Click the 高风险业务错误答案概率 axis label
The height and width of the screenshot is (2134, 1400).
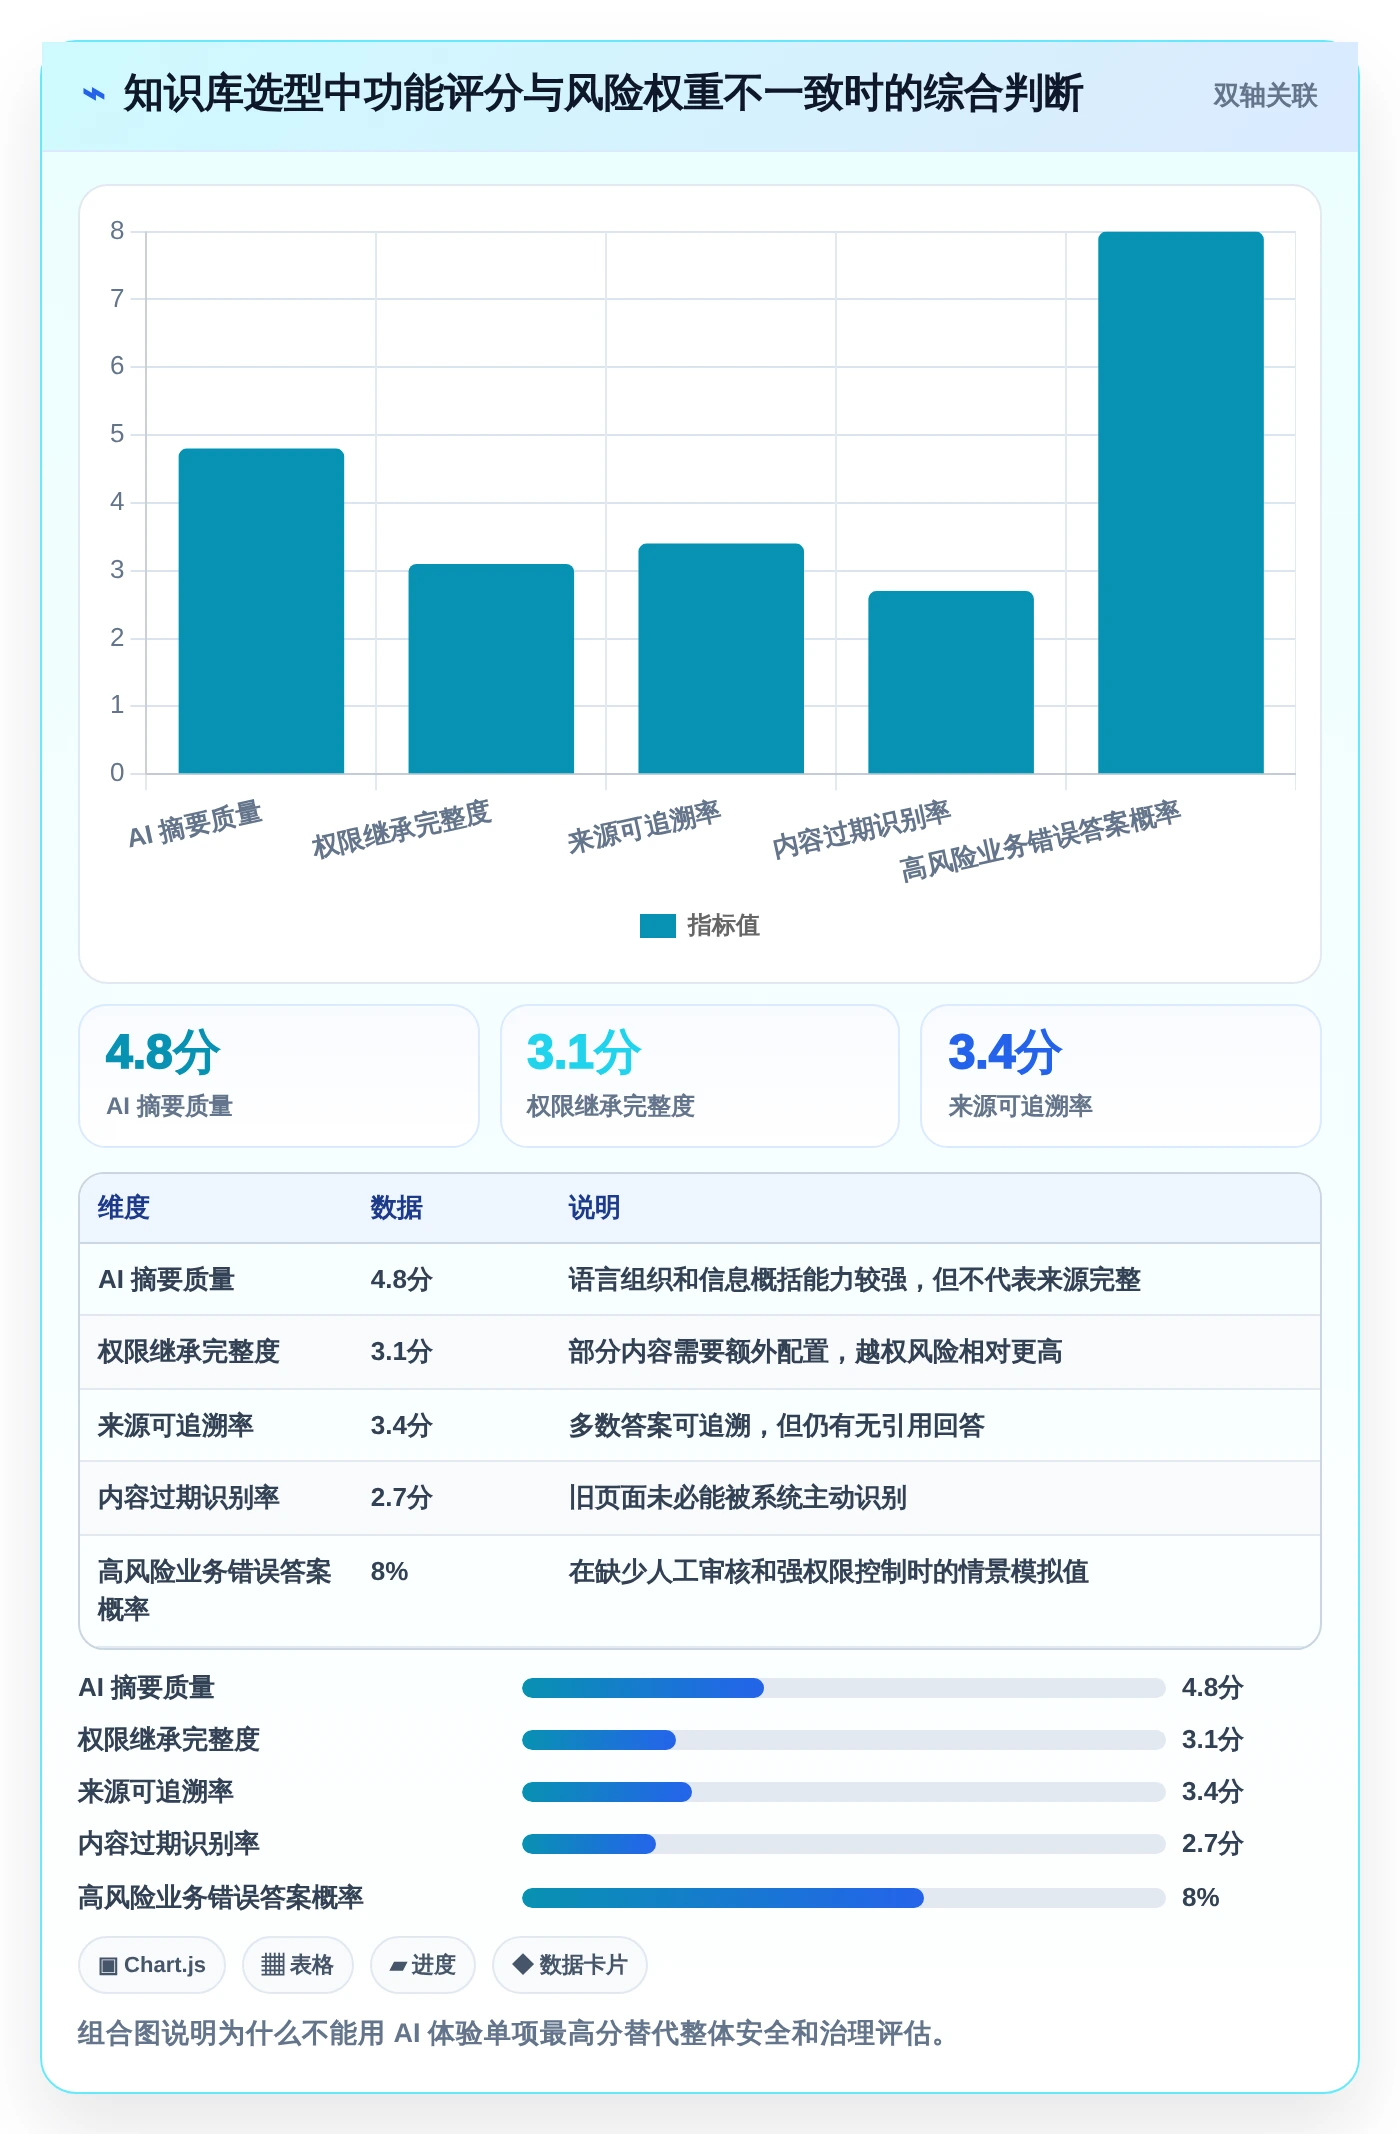click(1040, 840)
